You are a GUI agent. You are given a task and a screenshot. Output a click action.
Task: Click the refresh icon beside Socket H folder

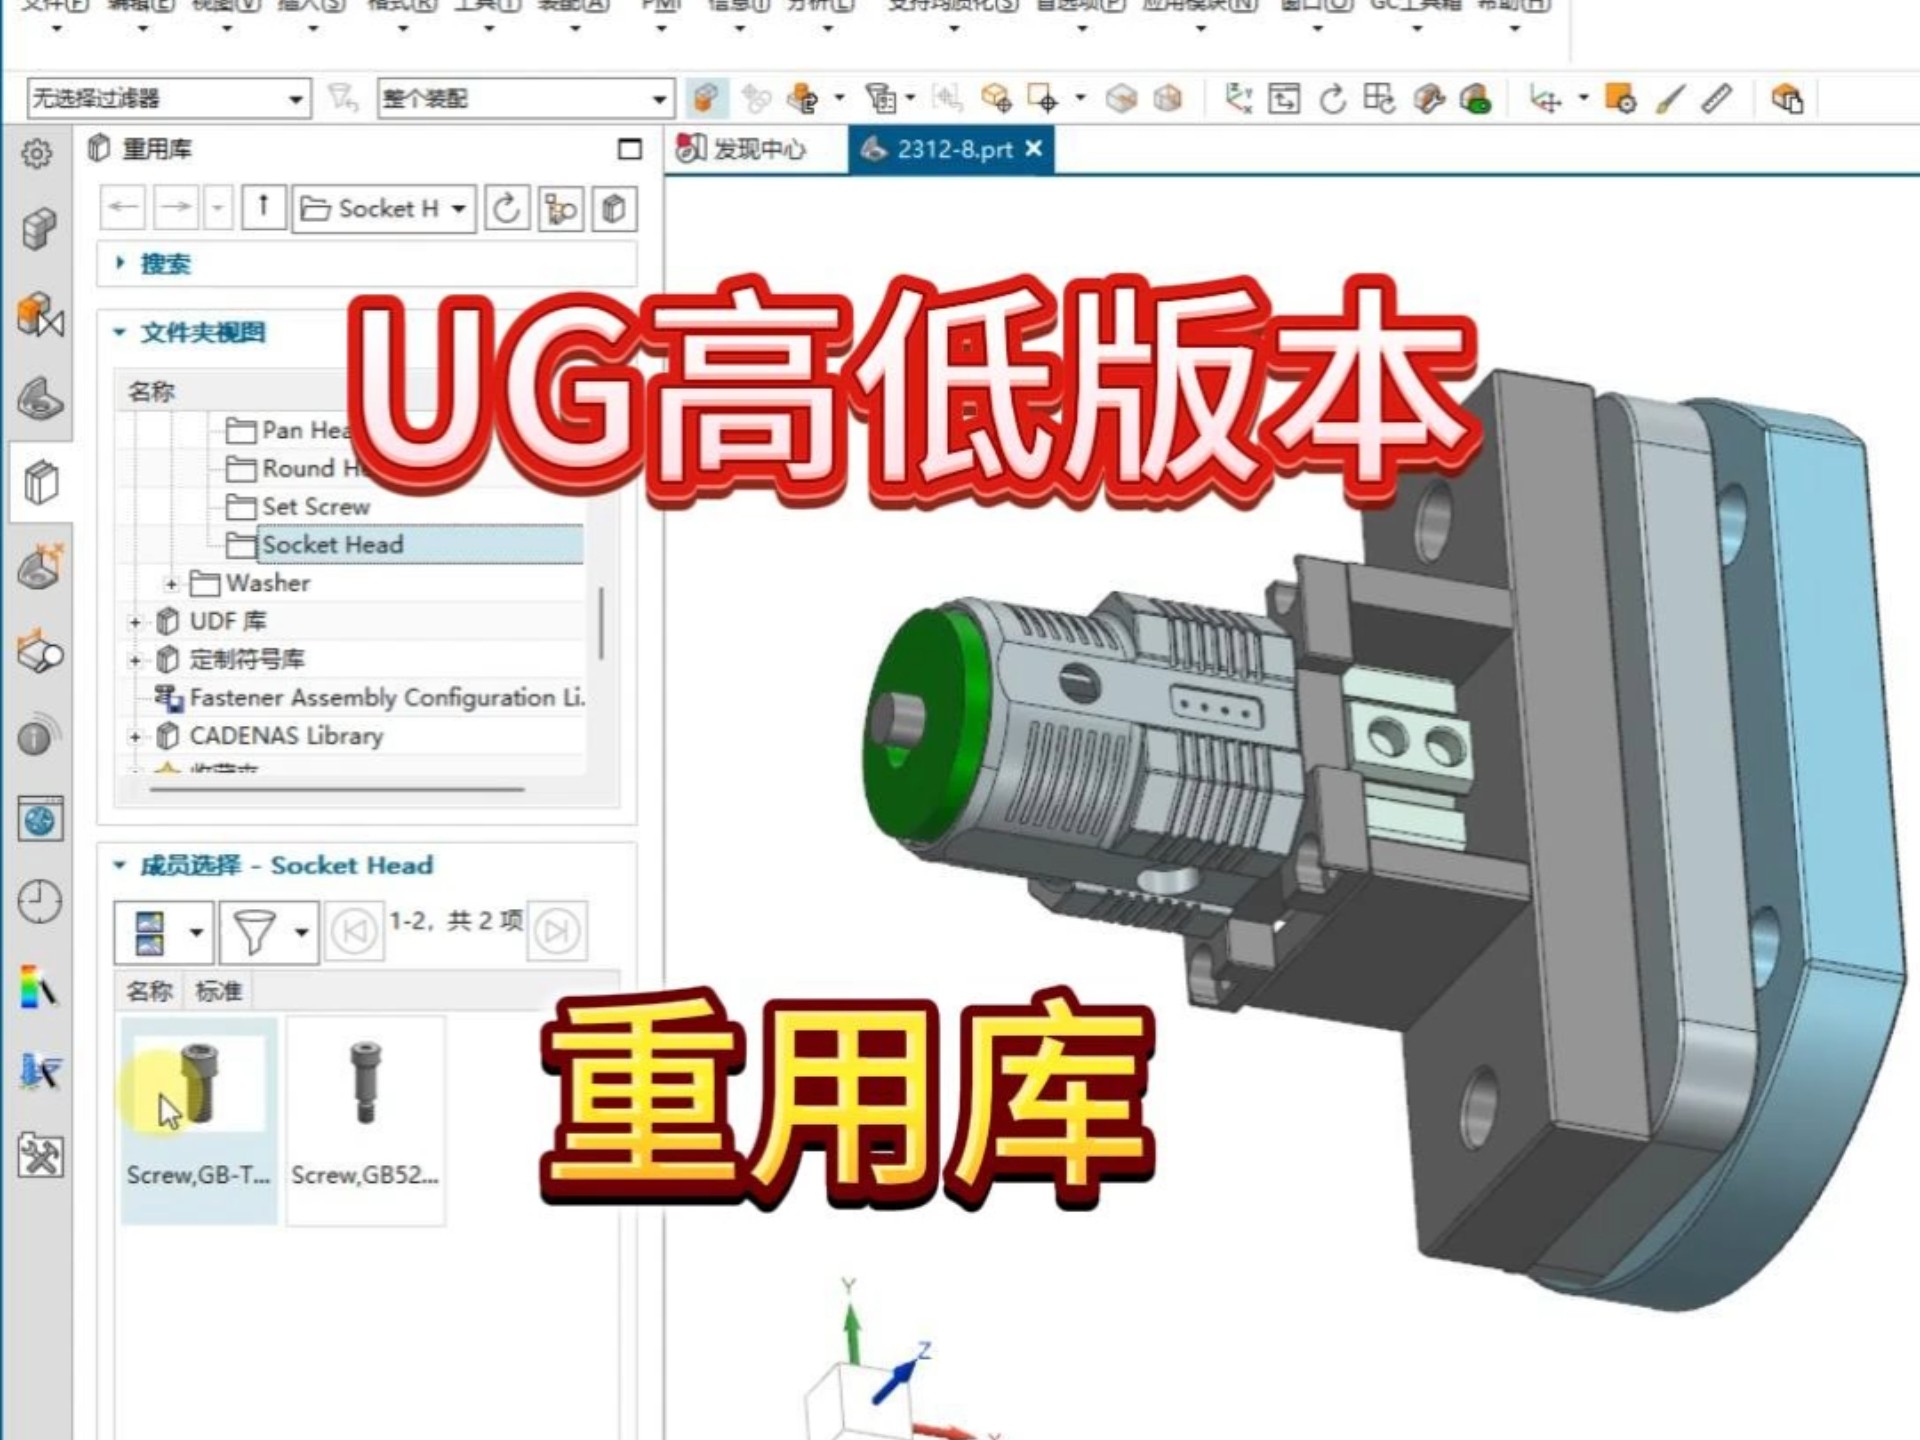pyautogui.click(x=507, y=209)
